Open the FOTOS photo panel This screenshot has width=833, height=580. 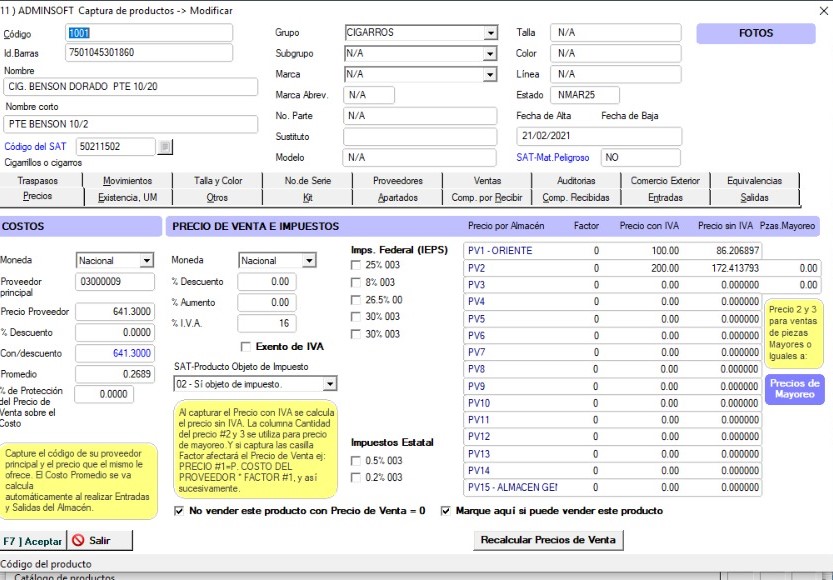[756, 33]
